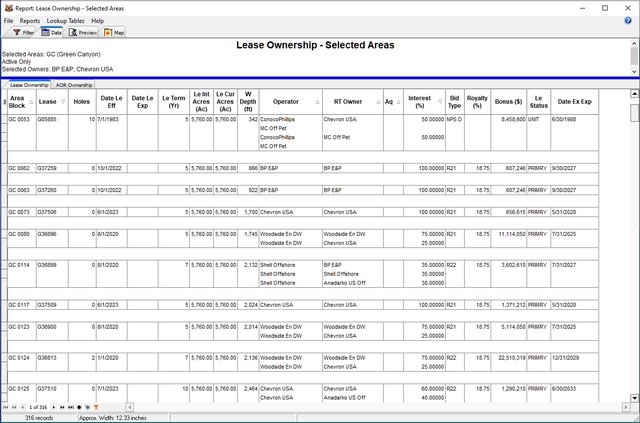Select Area Block cell GC 0114
Image resolution: width=640 pixels, height=423 pixels.
pyautogui.click(x=22, y=265)
